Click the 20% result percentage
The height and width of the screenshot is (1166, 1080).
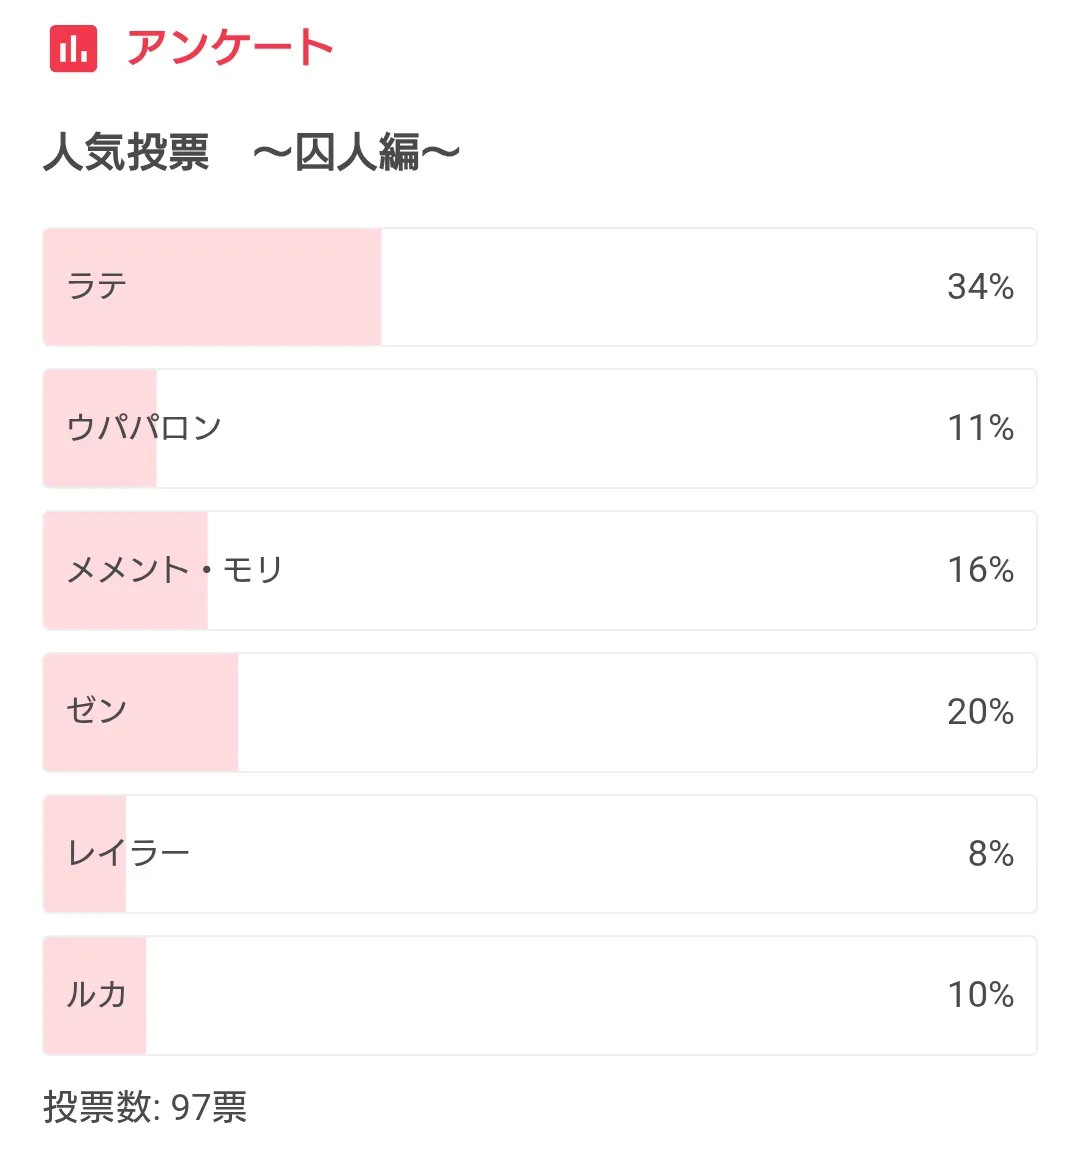coord(980,712)
